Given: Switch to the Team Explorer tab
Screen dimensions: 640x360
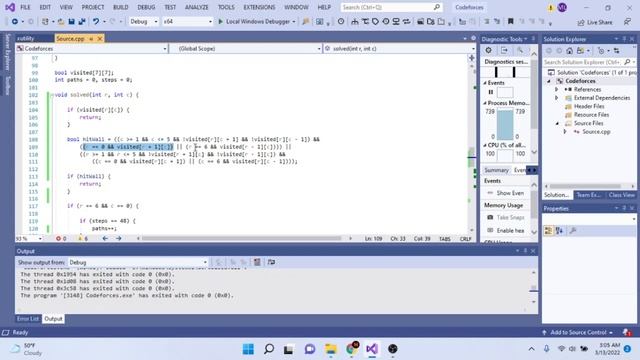Looking at the screenshot, I should (x=589, y=195).
